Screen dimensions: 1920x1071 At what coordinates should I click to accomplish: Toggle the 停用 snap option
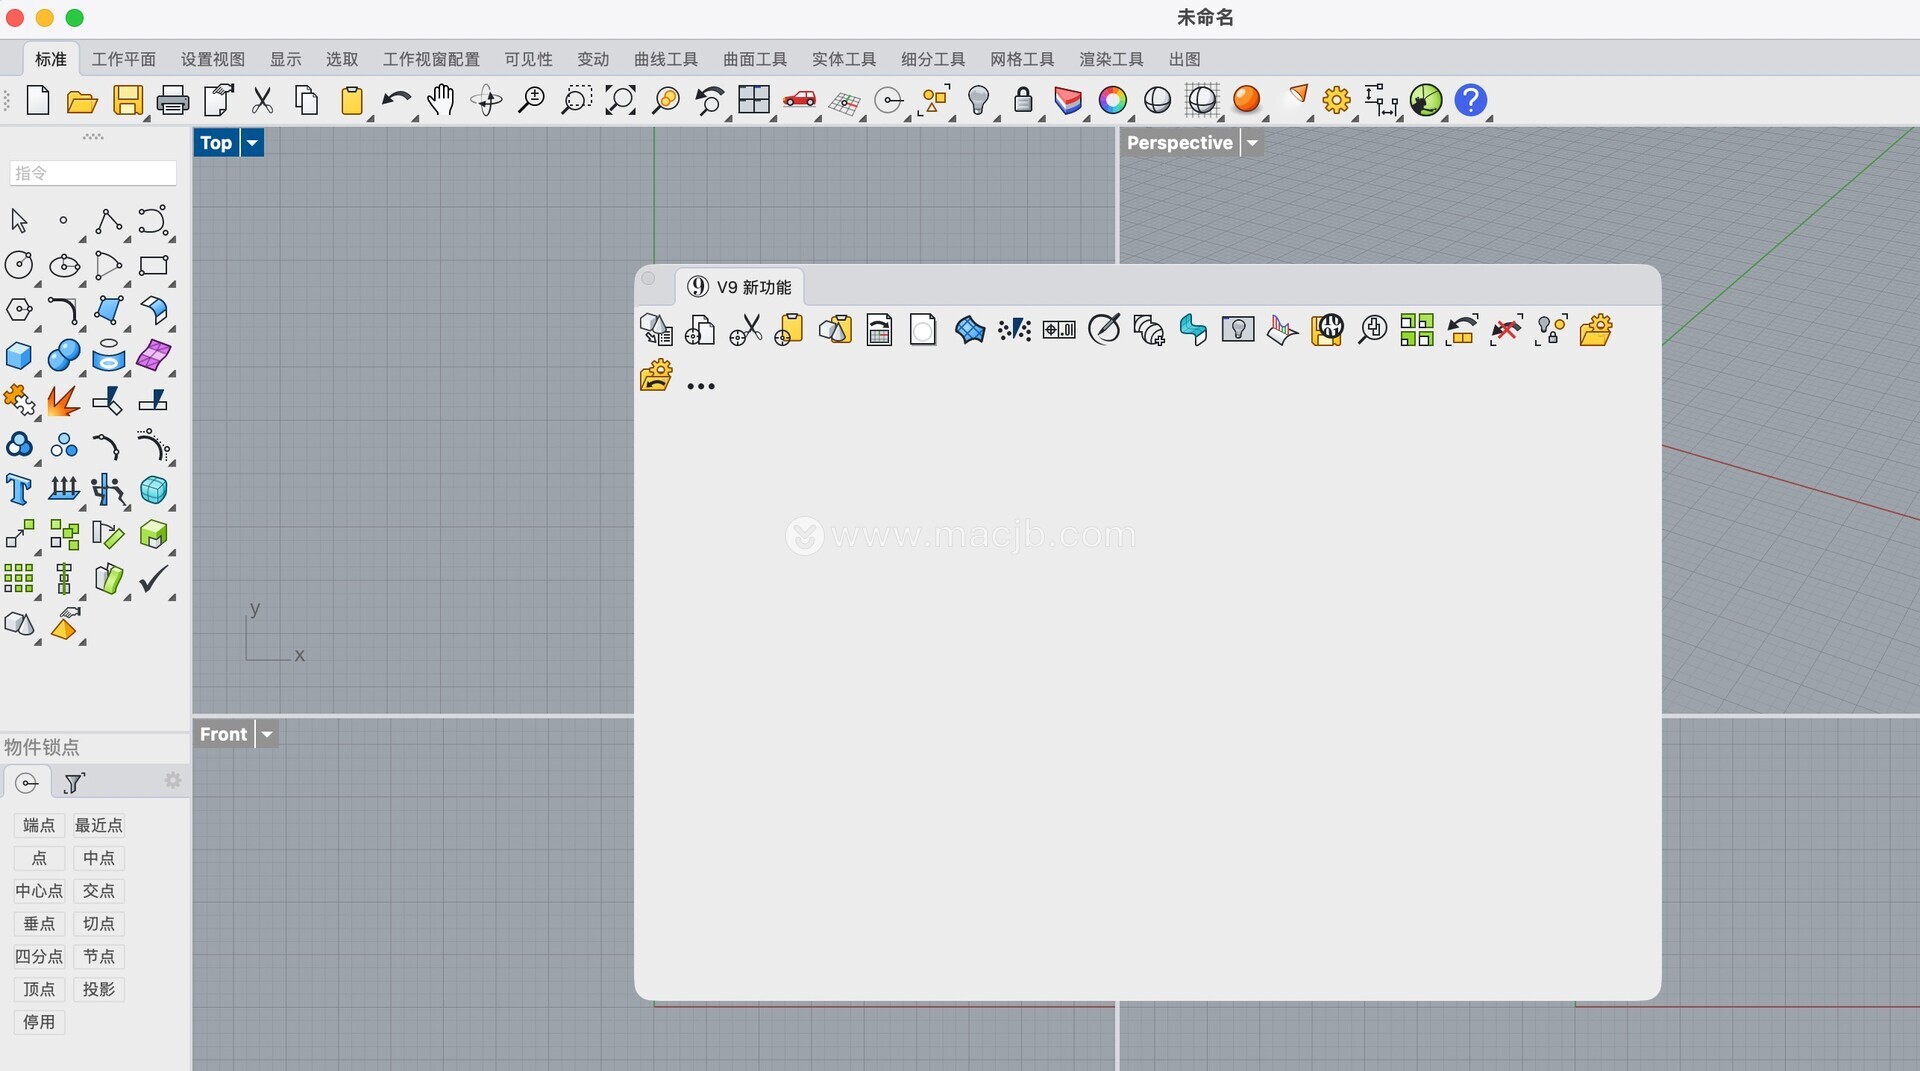point(39,1022)
